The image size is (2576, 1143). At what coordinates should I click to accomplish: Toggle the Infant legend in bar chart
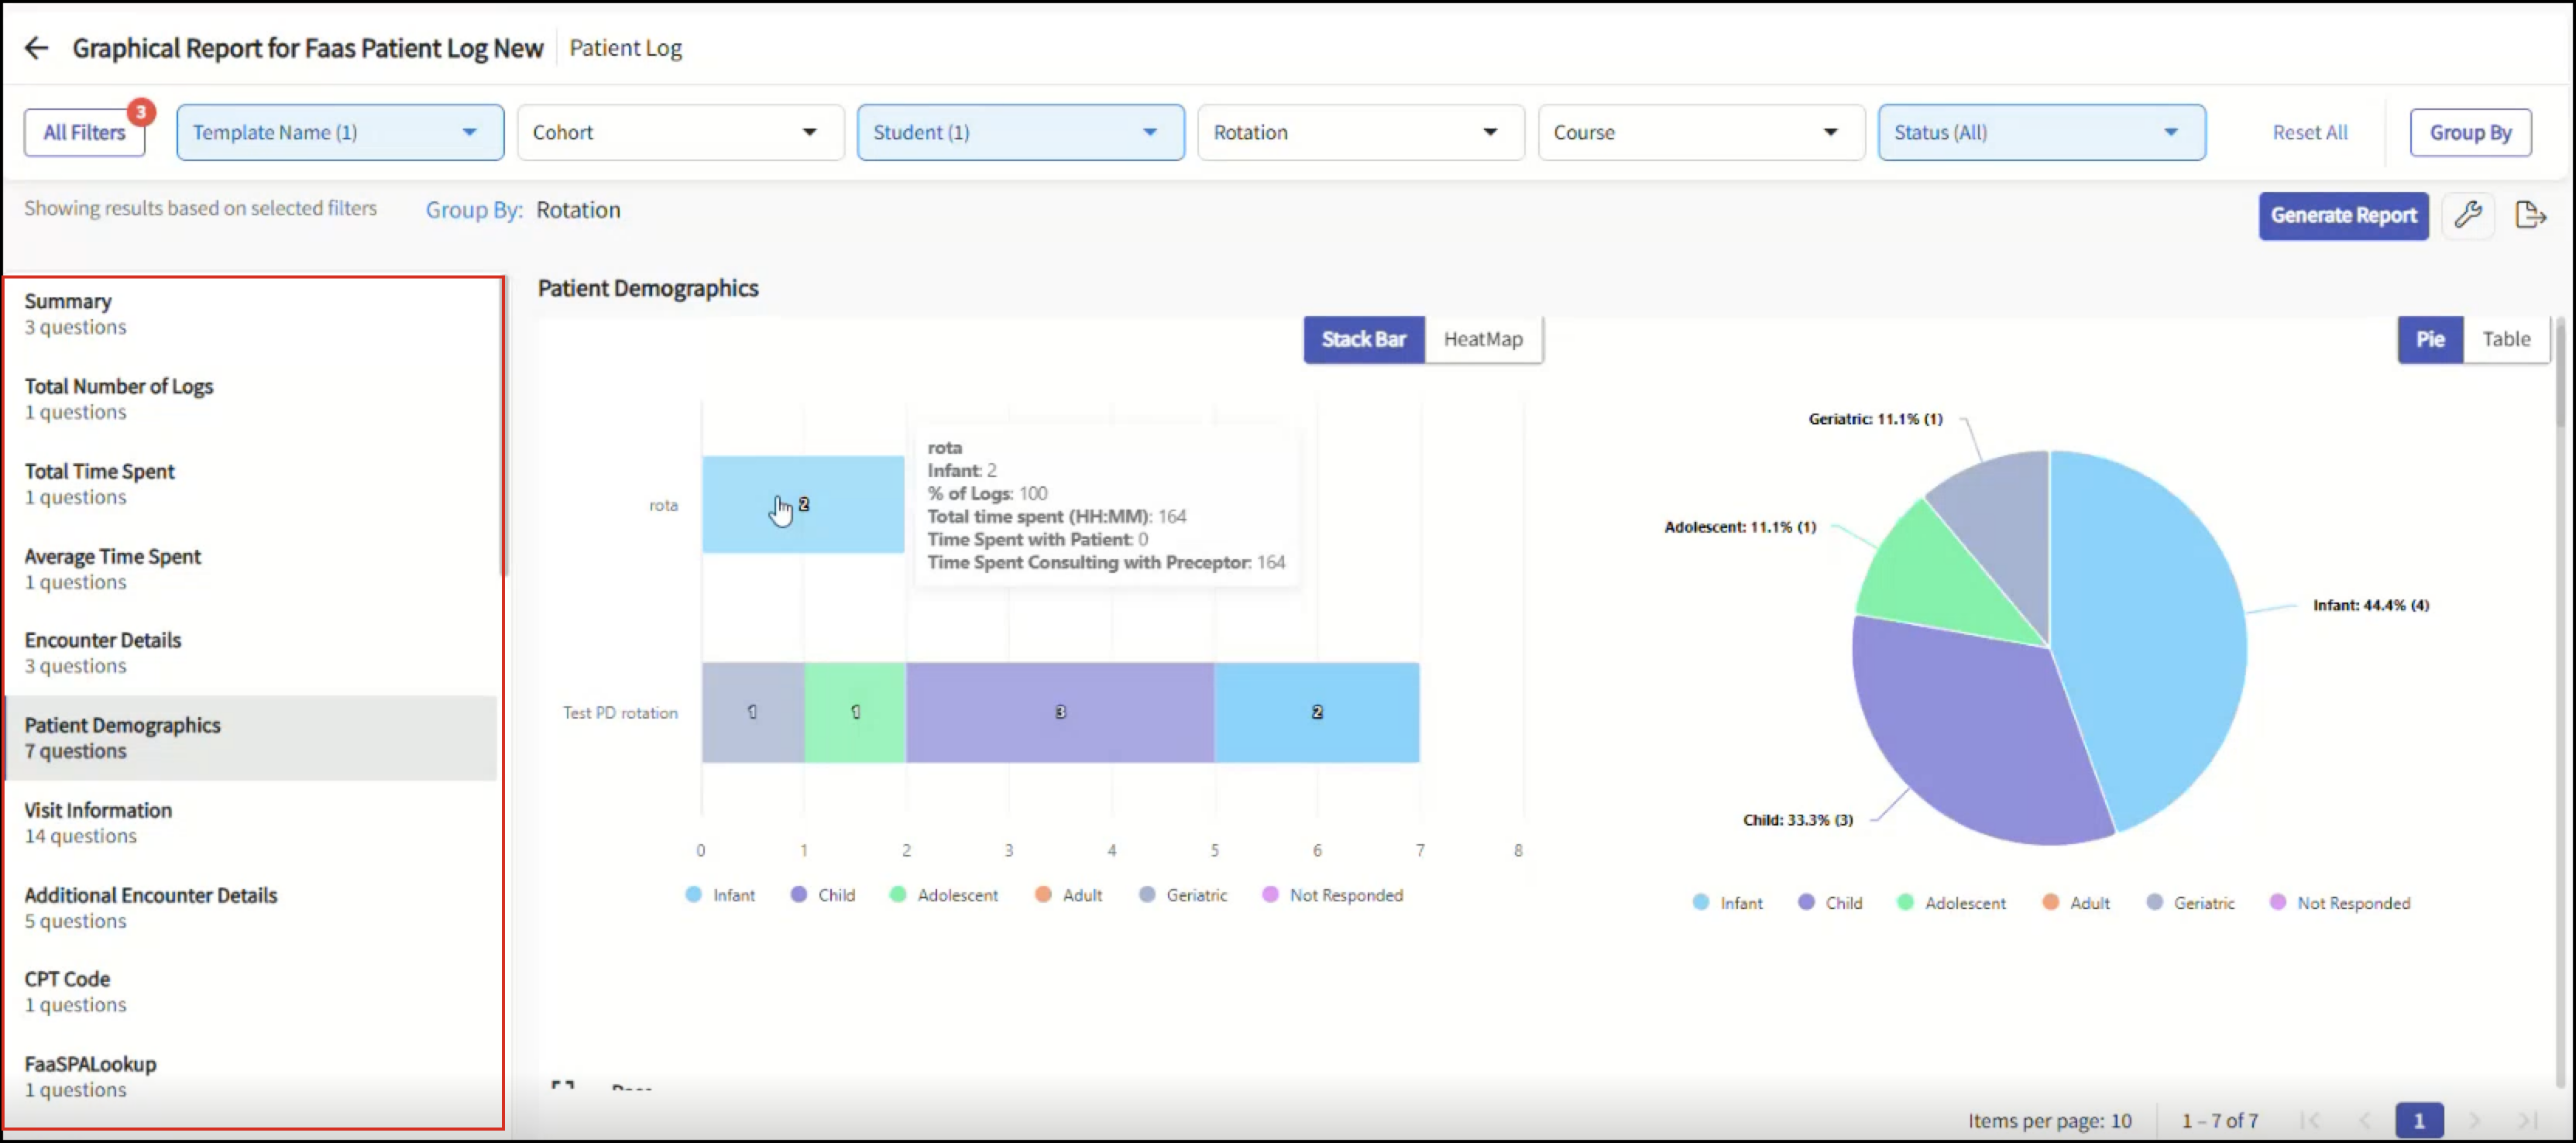pyautogui.click(x=720, y=895)
